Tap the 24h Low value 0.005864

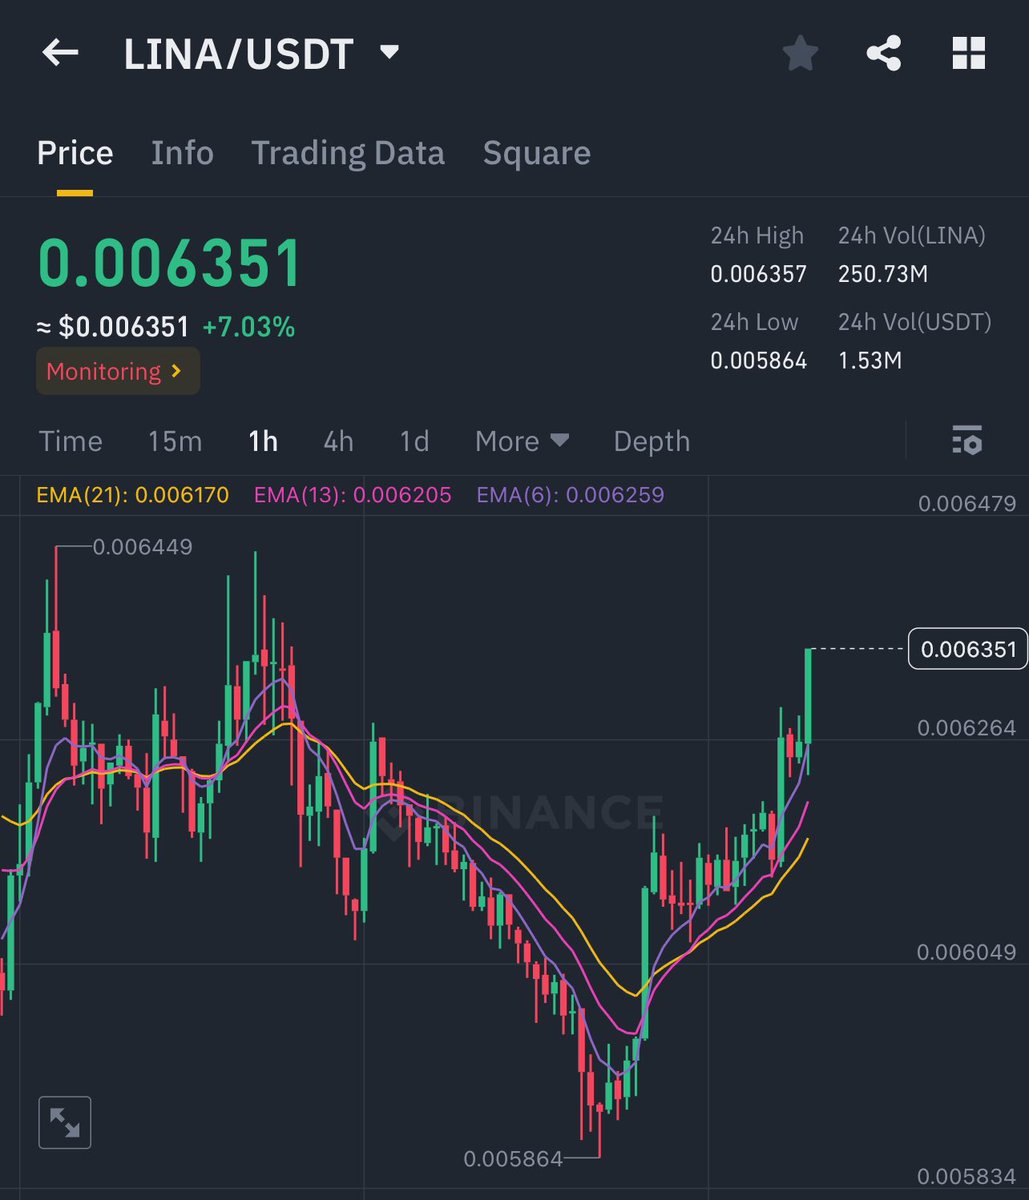(x=758, y=360)
